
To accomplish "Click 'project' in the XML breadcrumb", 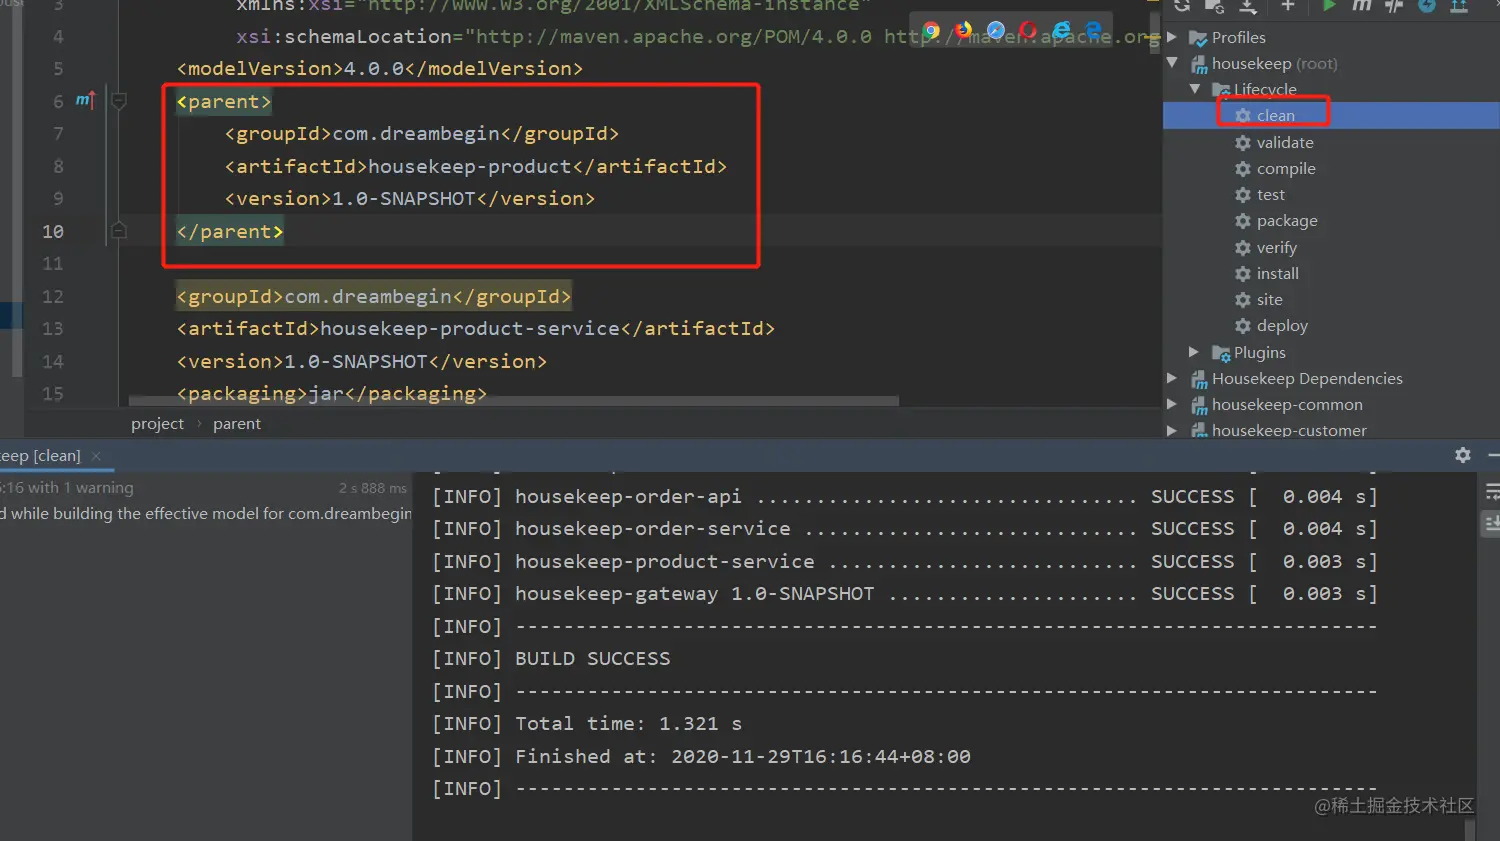I will coord(157,423).
